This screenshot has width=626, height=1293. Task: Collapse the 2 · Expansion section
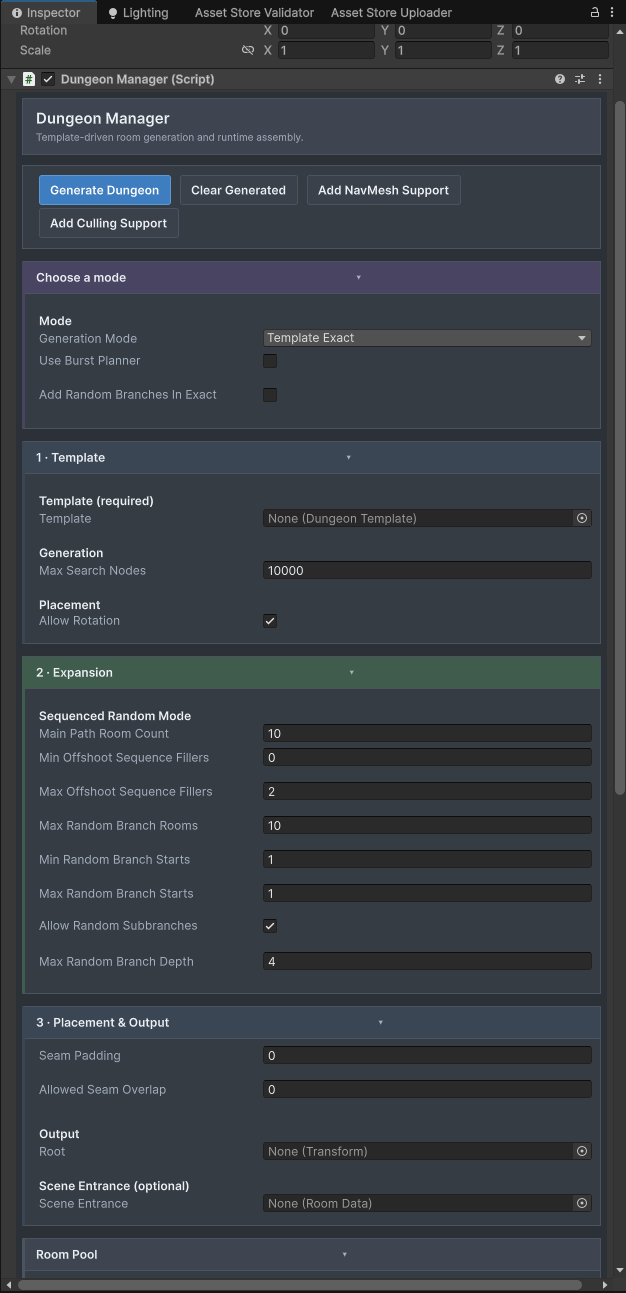pos(311,672)
